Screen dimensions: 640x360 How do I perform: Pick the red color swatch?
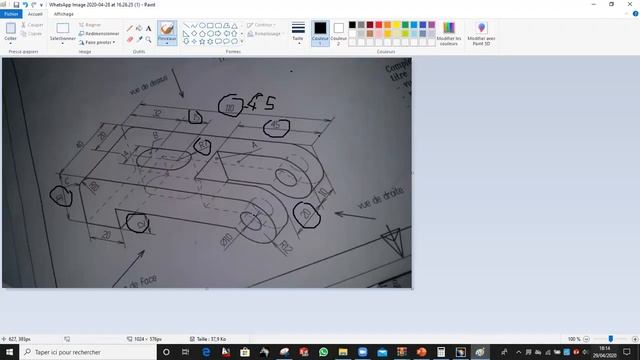coord(379,25)
